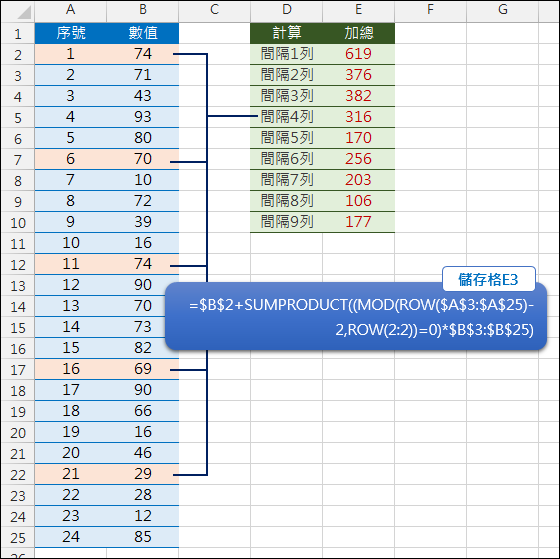The height and width of the screenshot is (559, 560).
Task: Select value 82 in row 16
Action: click(142, 348)
